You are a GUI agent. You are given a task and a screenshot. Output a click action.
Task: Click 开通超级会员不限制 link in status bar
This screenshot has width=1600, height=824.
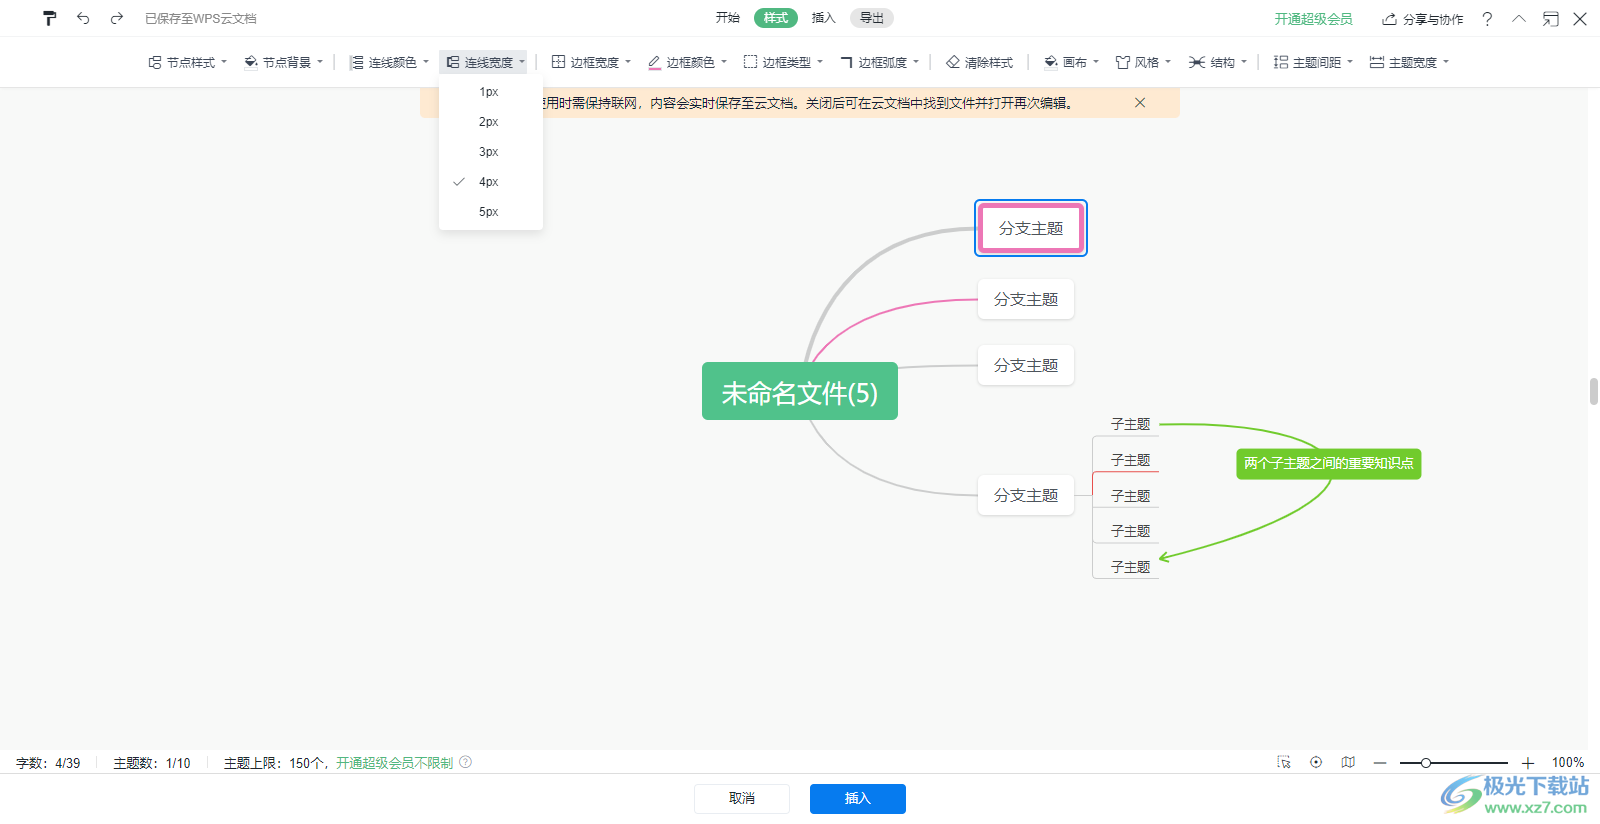[394, 763]
